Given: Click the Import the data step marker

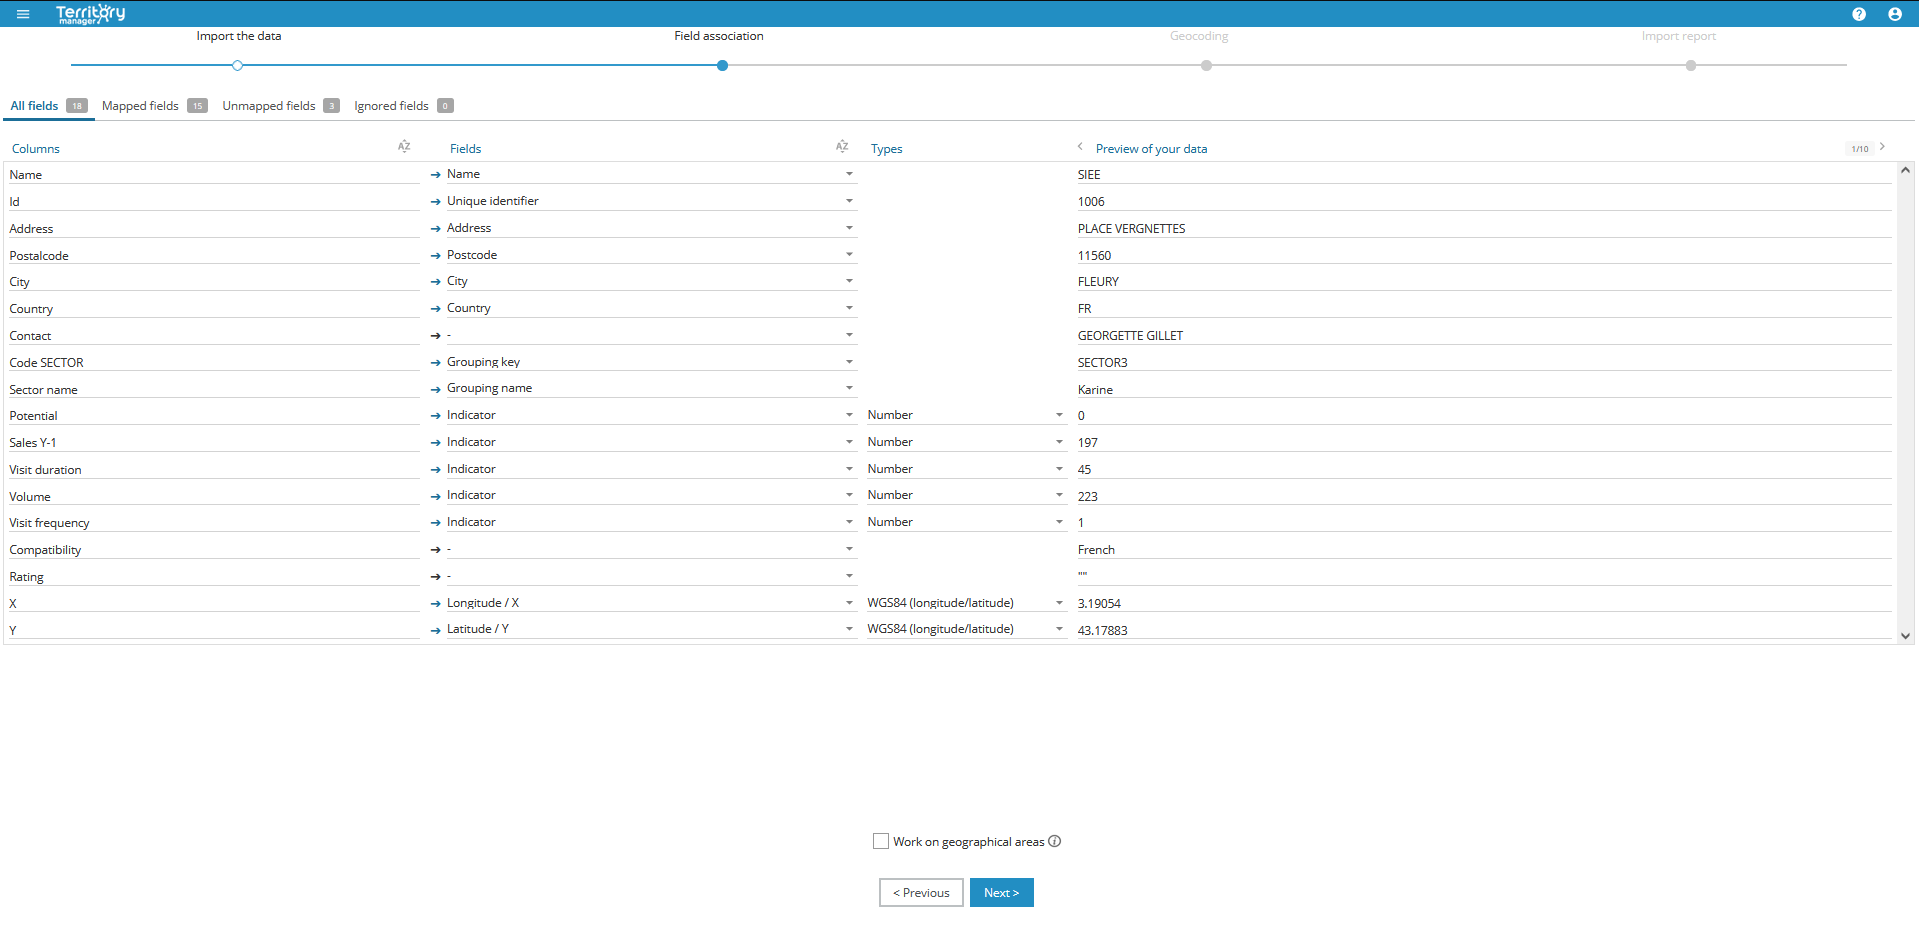Looking at the screenshot, I should pos(237,66).
